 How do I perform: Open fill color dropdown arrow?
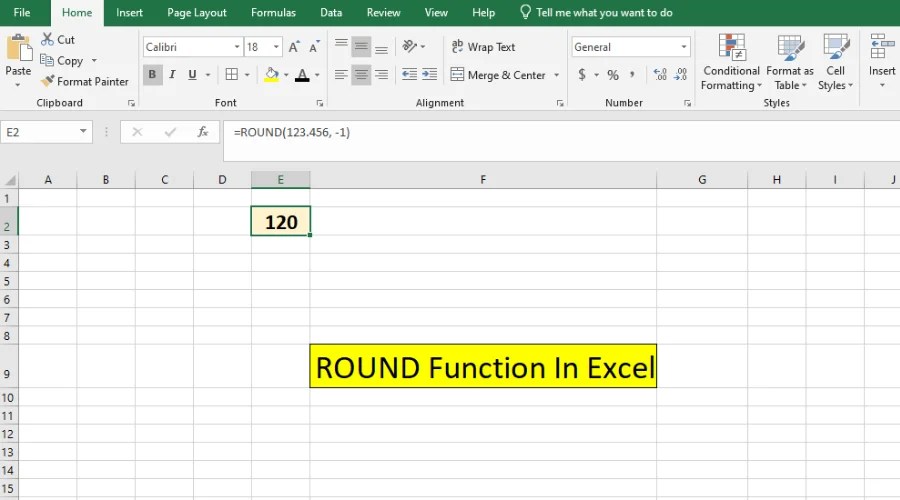coord(286,75)
